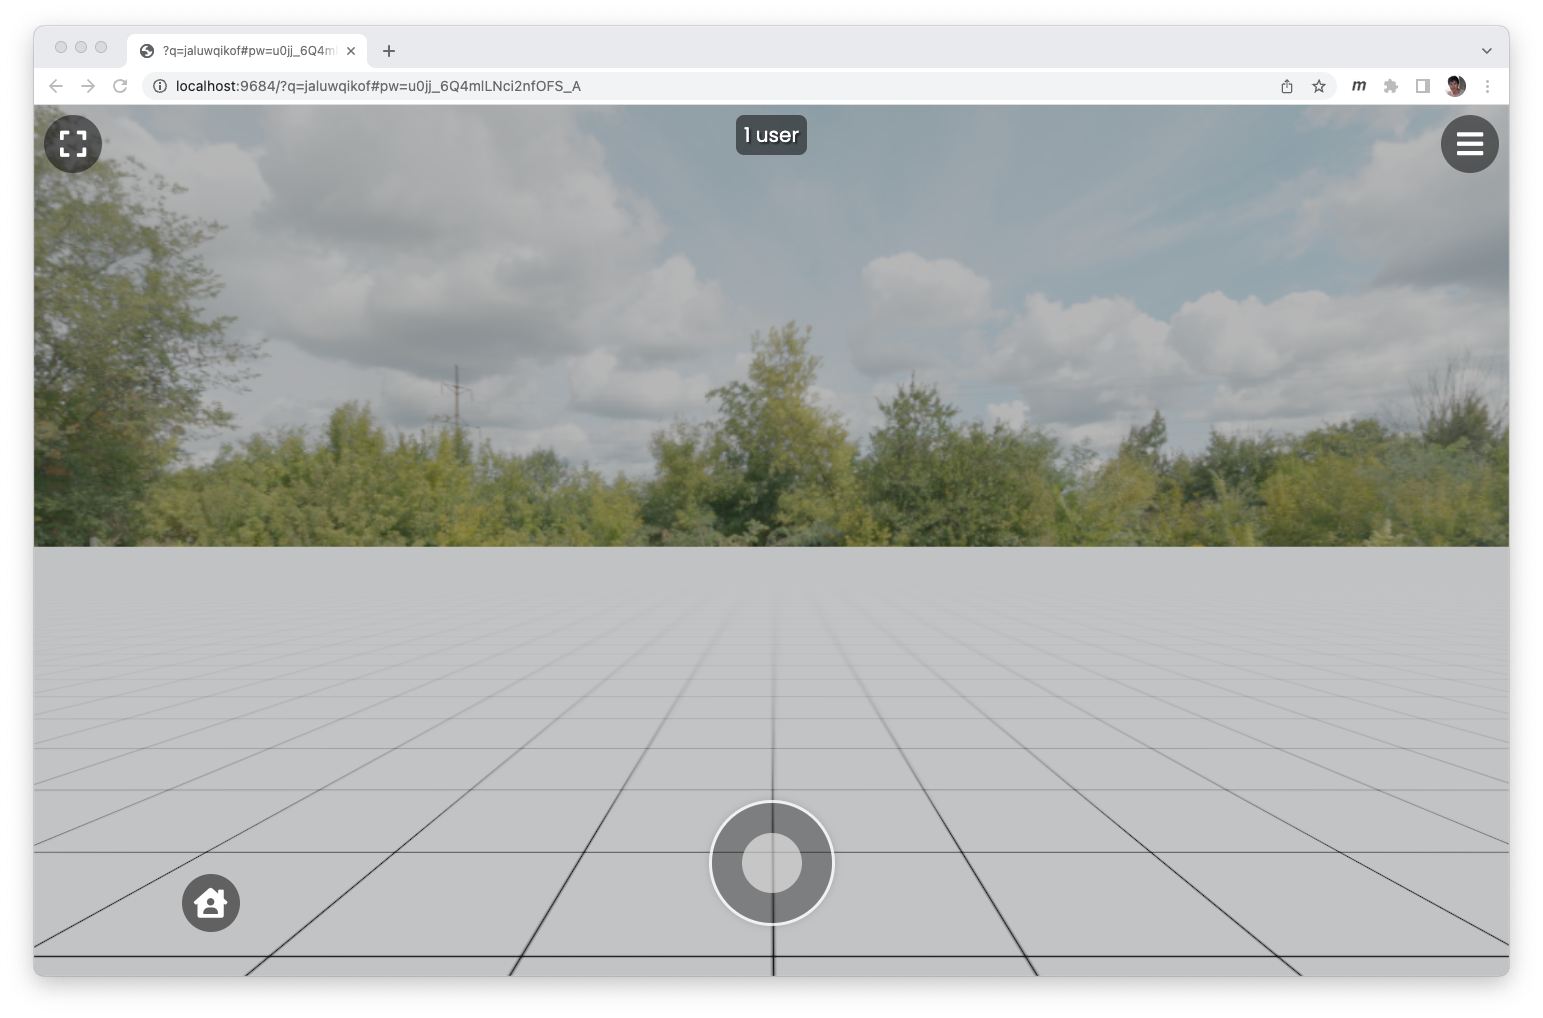1543x1018 pixels.
Task: Open the Chrome three-dot menu
Action: coord(1487,86)
